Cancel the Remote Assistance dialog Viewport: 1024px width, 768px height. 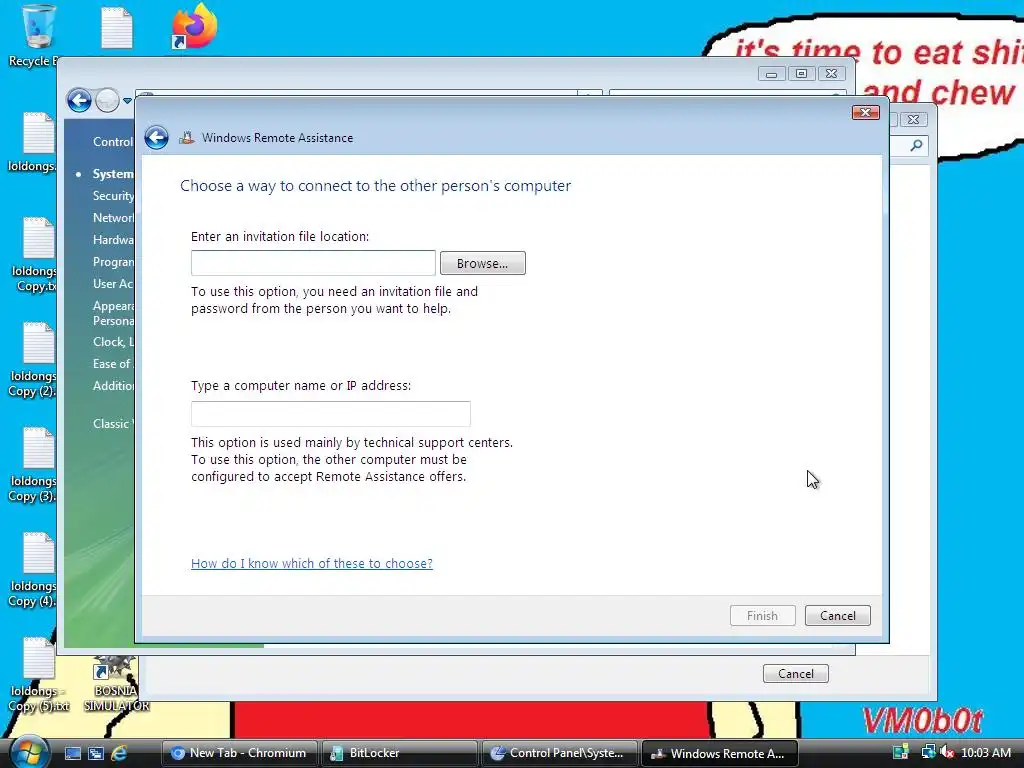(837, 616)
